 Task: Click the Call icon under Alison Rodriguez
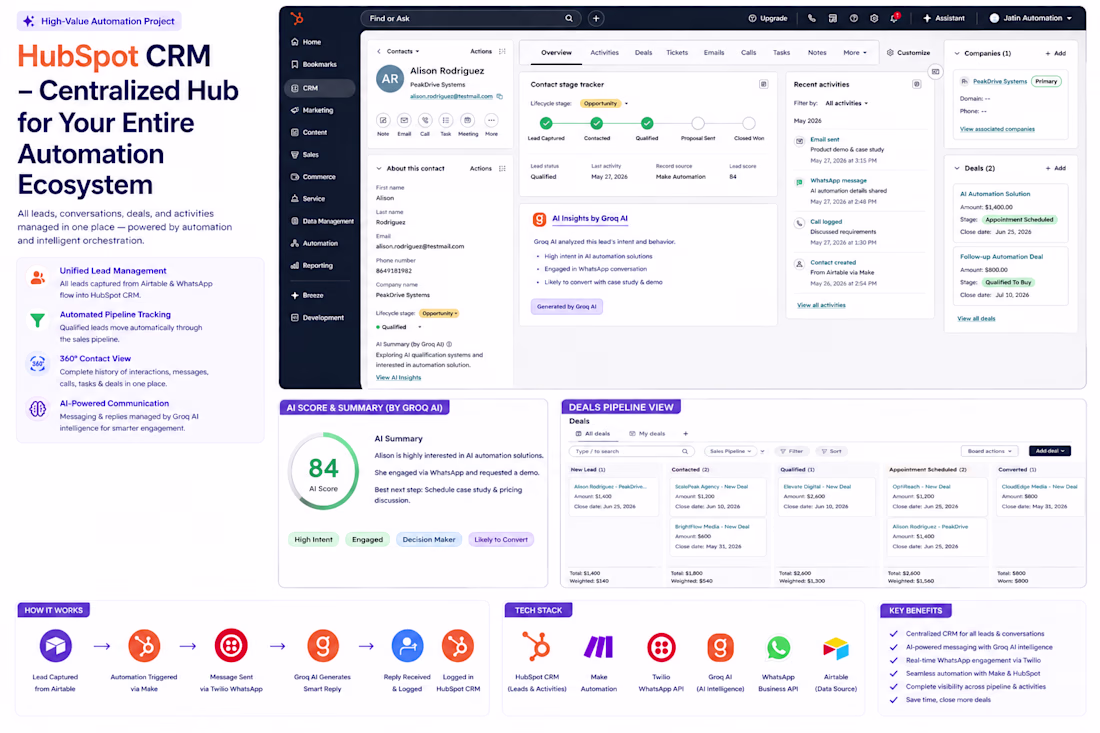[425, 120]
